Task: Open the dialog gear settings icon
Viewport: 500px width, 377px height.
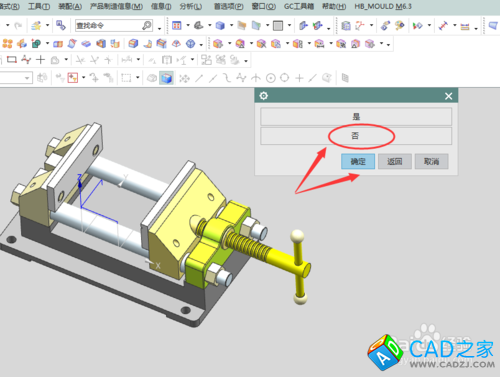Action: tap(263, 96)
